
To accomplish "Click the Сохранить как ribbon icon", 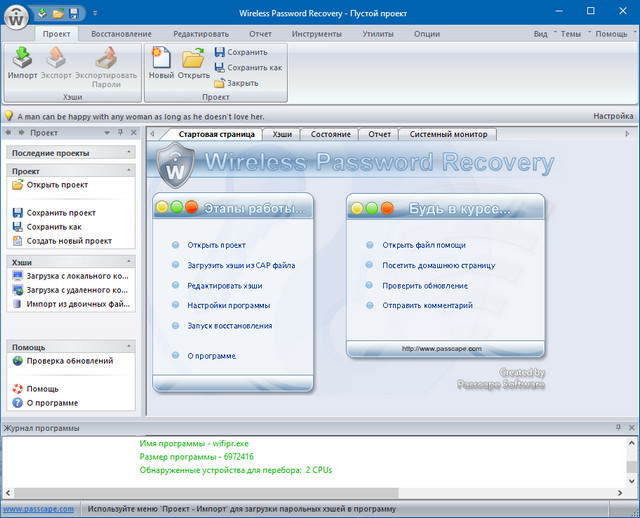I will [x=219, y=68].
